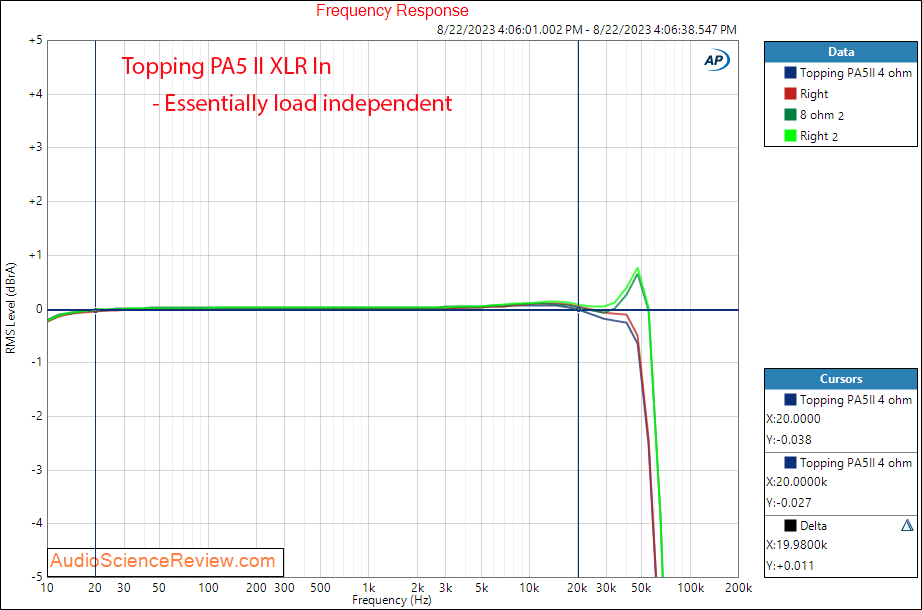Image resolution: width=922 pixels, height=610 pixels.
Task: Click the X:20.0000k cursor value
Action: click(x=797, y=482)
